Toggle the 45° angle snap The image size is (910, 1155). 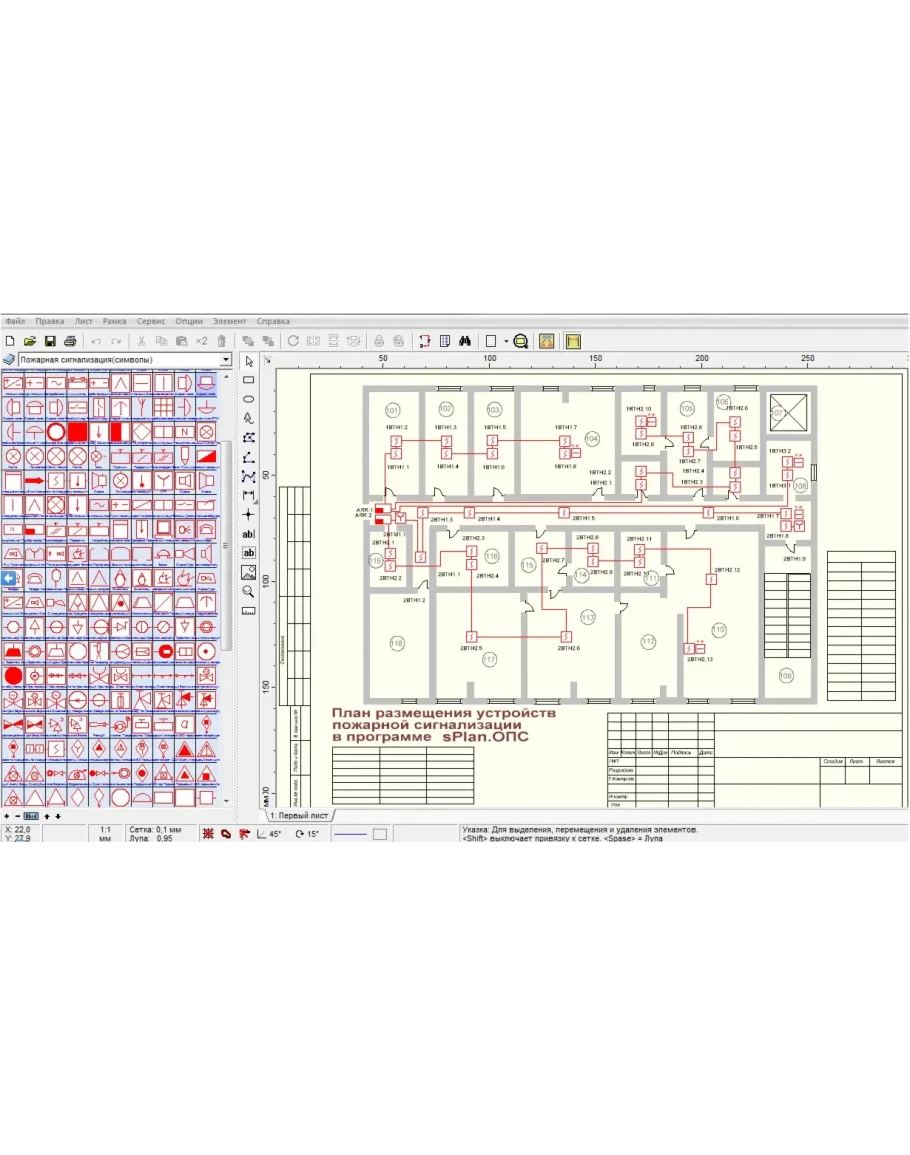(x=269, y=834)
